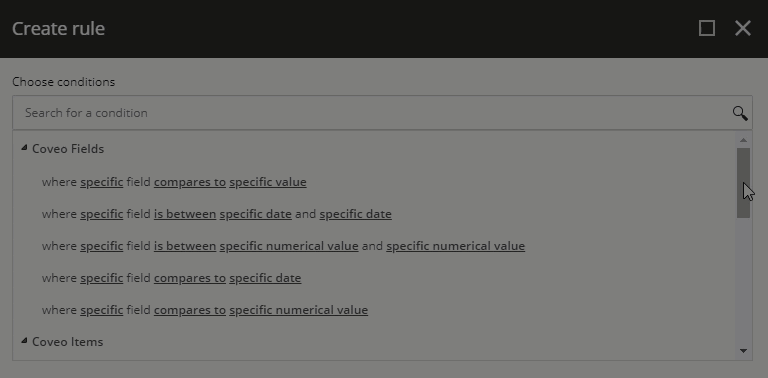Select 'specific date' after 'and' in between-dates condition
The image size is (768, 378).
pyautogui.click(x=356, y=214)
